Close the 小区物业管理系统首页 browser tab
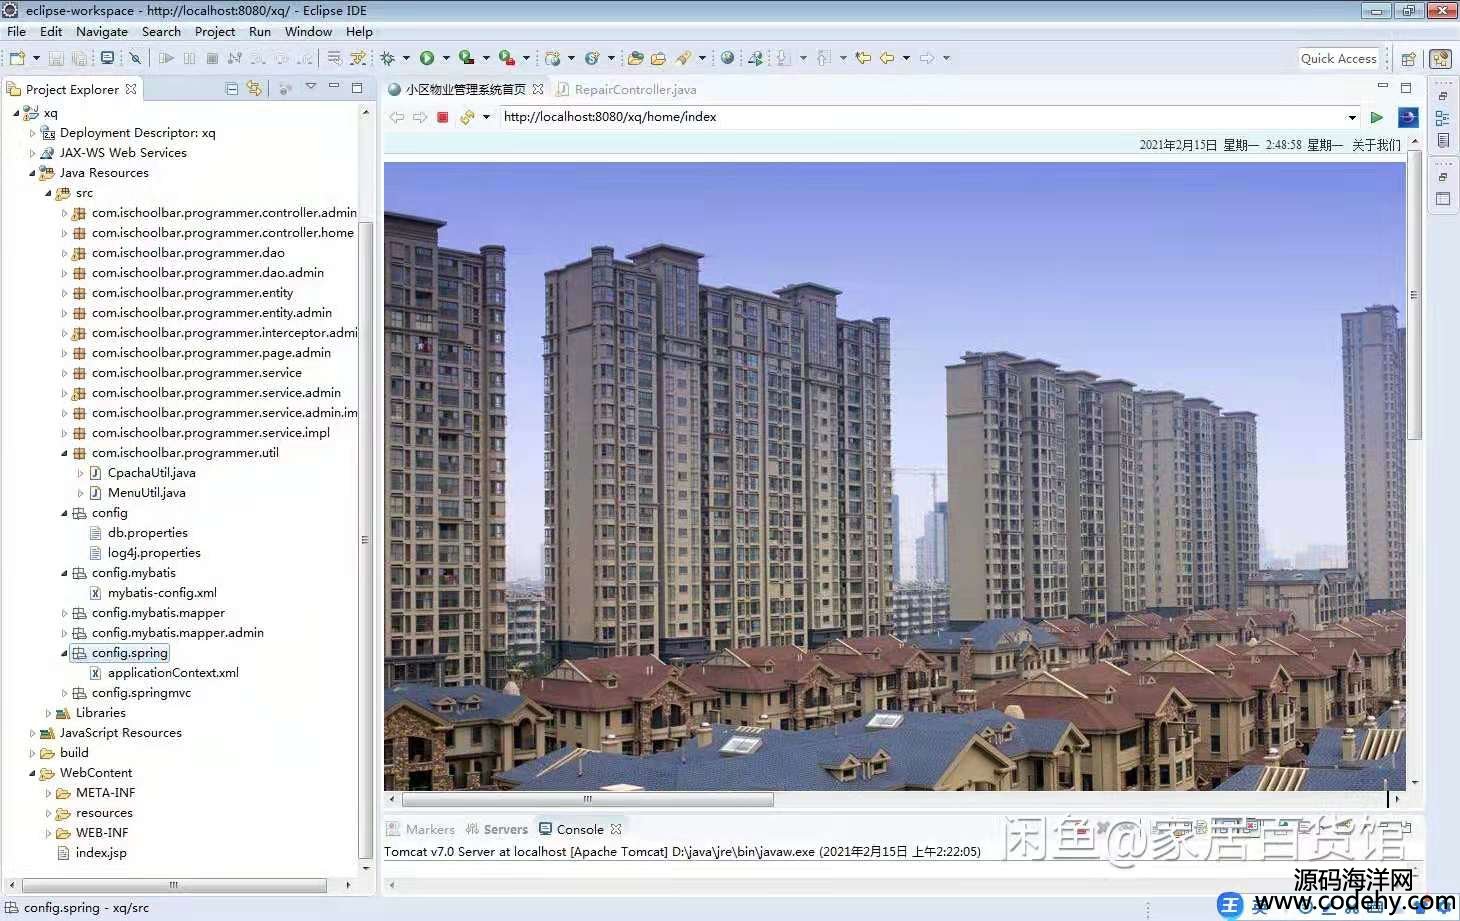 click(x=538, y=89)
